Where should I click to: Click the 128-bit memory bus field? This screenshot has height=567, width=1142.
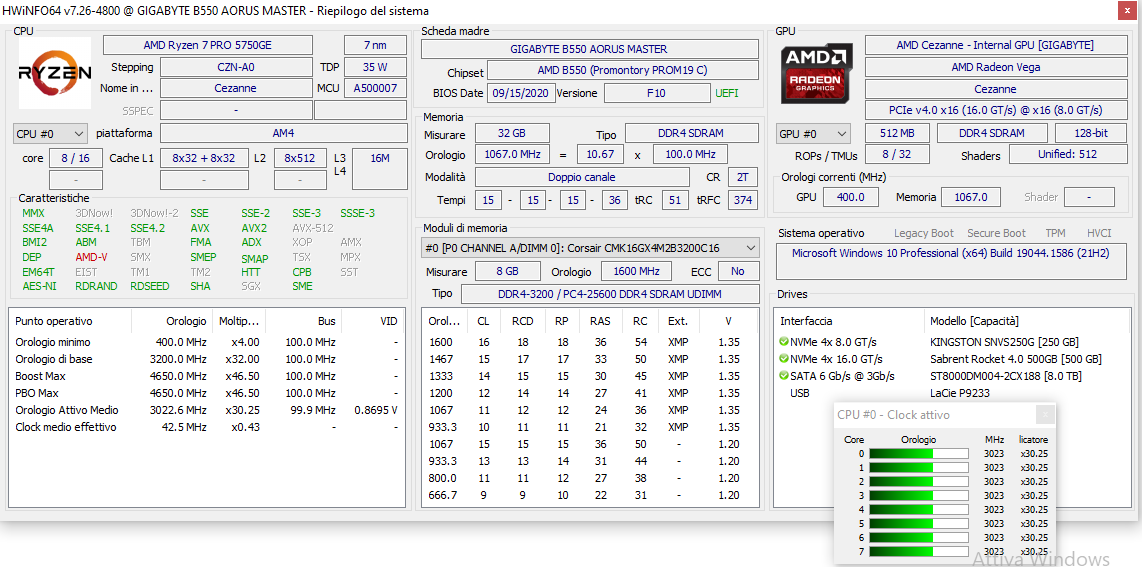coord(1090,134)
